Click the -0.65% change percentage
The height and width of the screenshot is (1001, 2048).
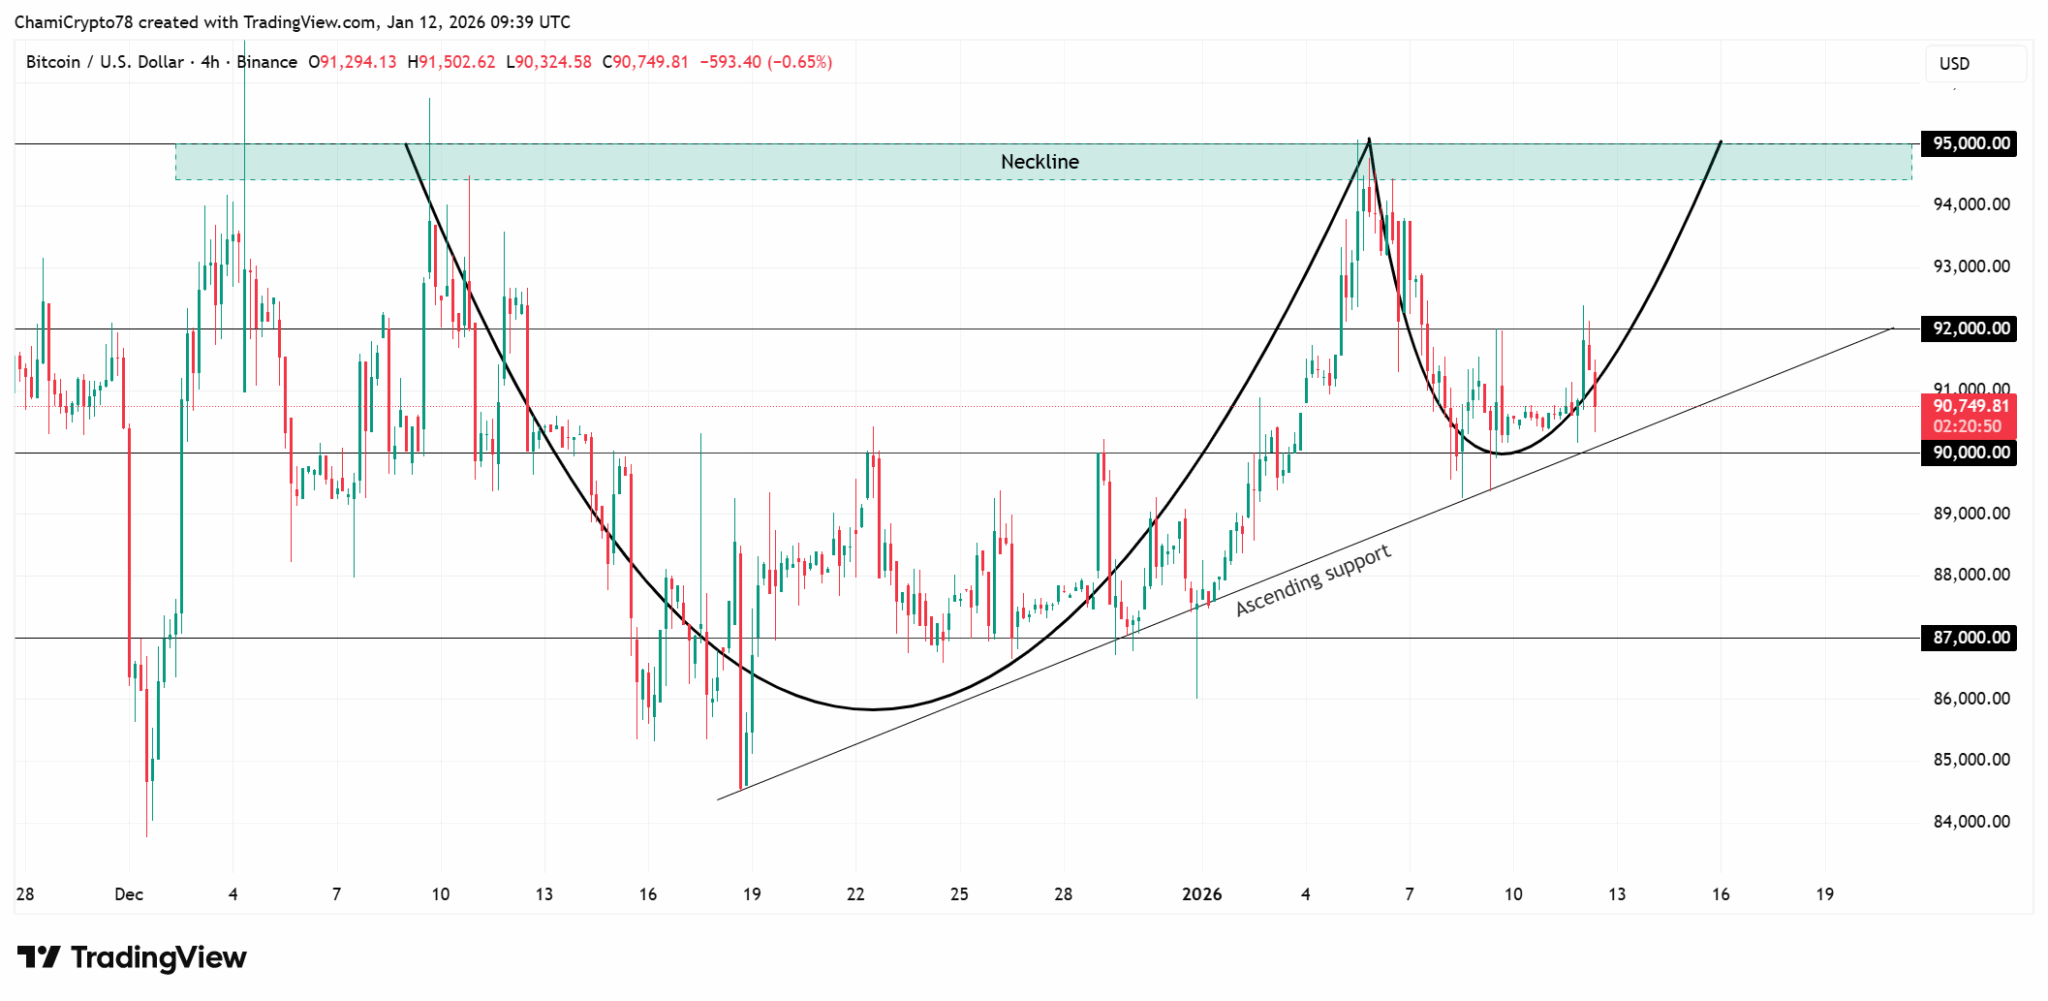click(x=801, y=62)
